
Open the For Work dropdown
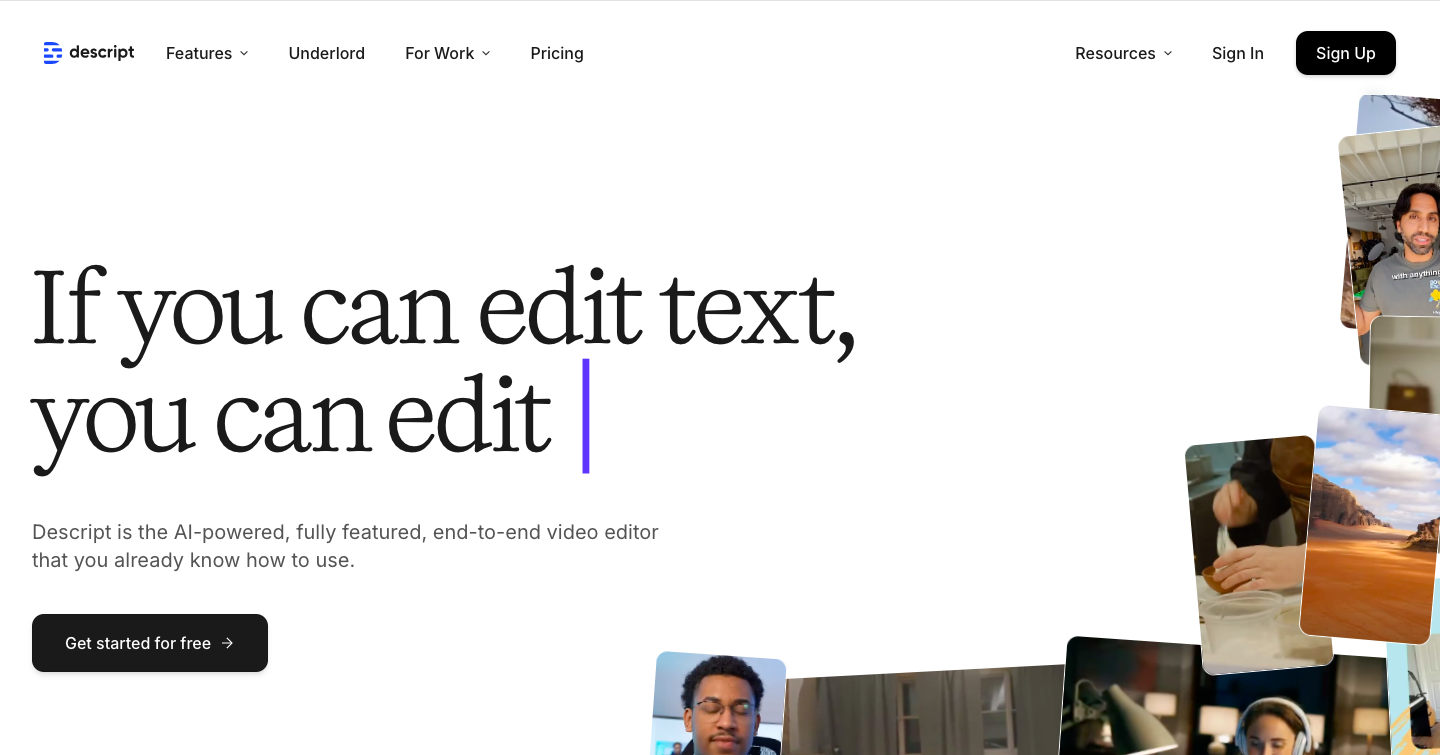pos(440,53)
